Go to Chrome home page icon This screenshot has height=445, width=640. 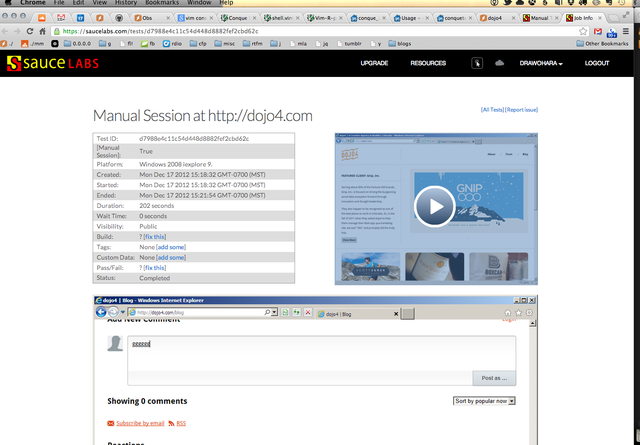(42, 31)
